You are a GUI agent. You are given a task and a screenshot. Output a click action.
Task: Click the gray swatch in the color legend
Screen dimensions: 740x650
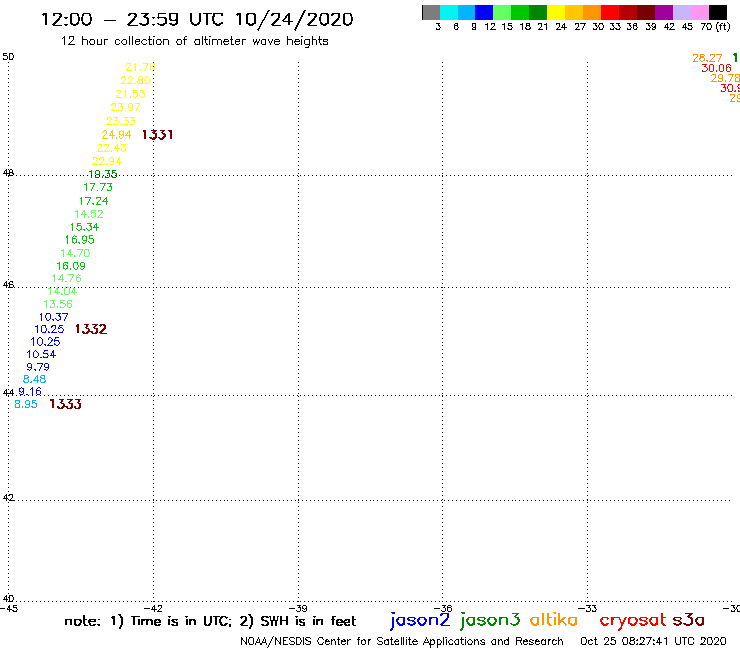pos(431,12)
